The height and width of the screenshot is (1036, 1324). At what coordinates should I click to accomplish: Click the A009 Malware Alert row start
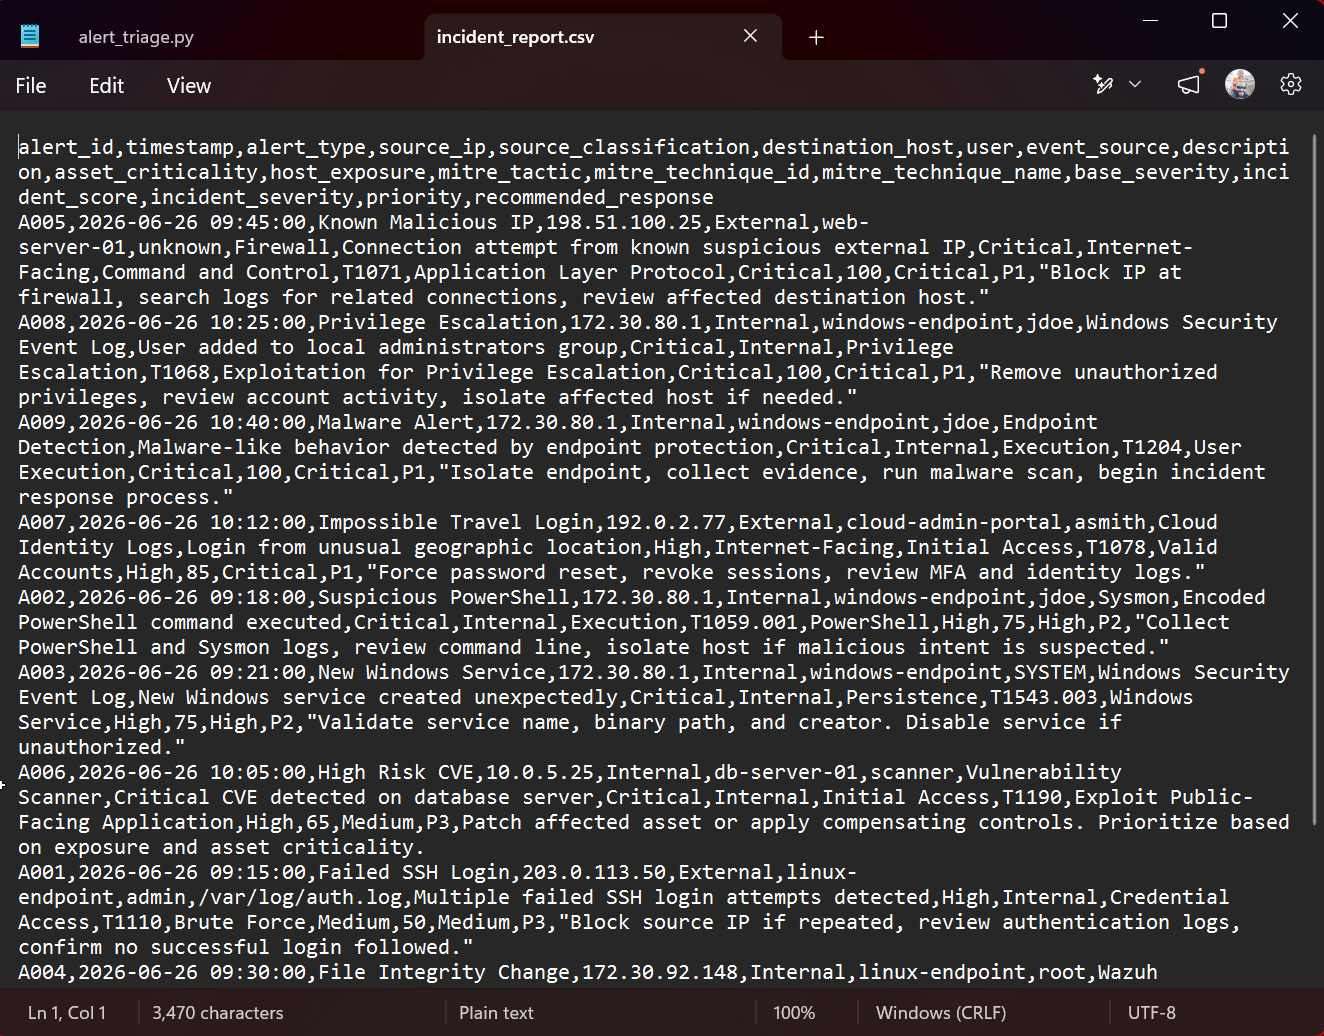[x=42, y=422]
